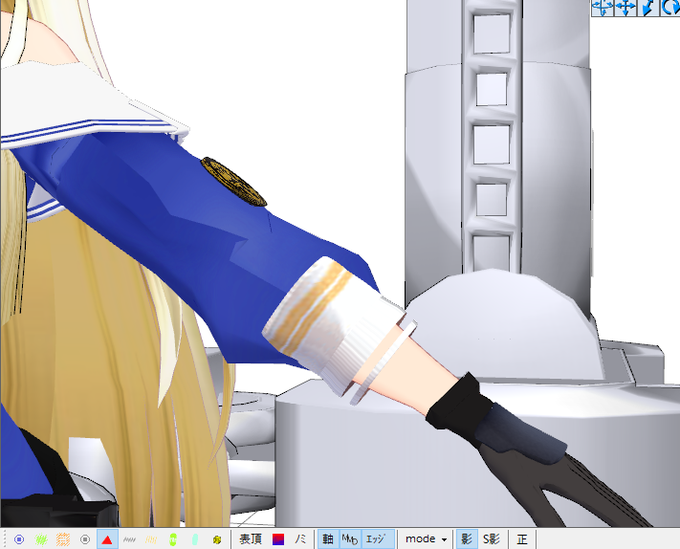Viewport: 680px width, 549px height.
Task: Toggle the green hatched display icon
Action: tap(41, 539)
